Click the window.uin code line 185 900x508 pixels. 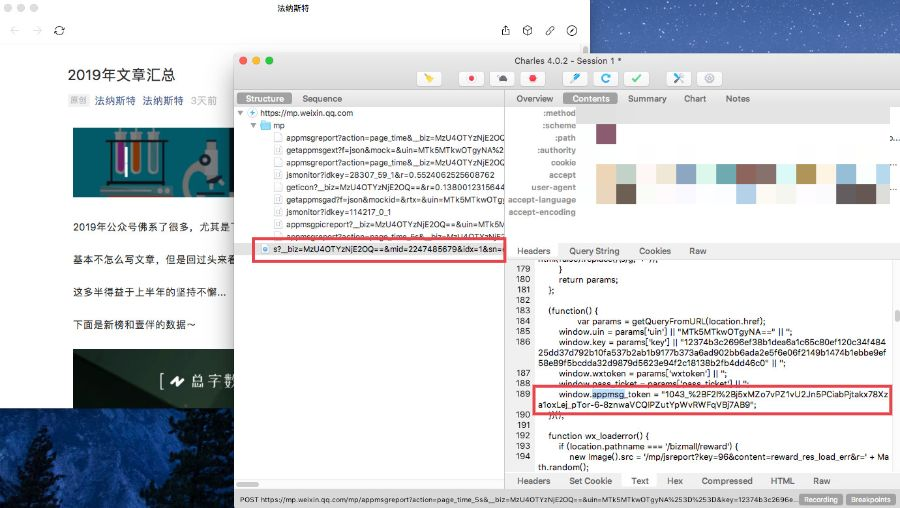coord(675,332)
